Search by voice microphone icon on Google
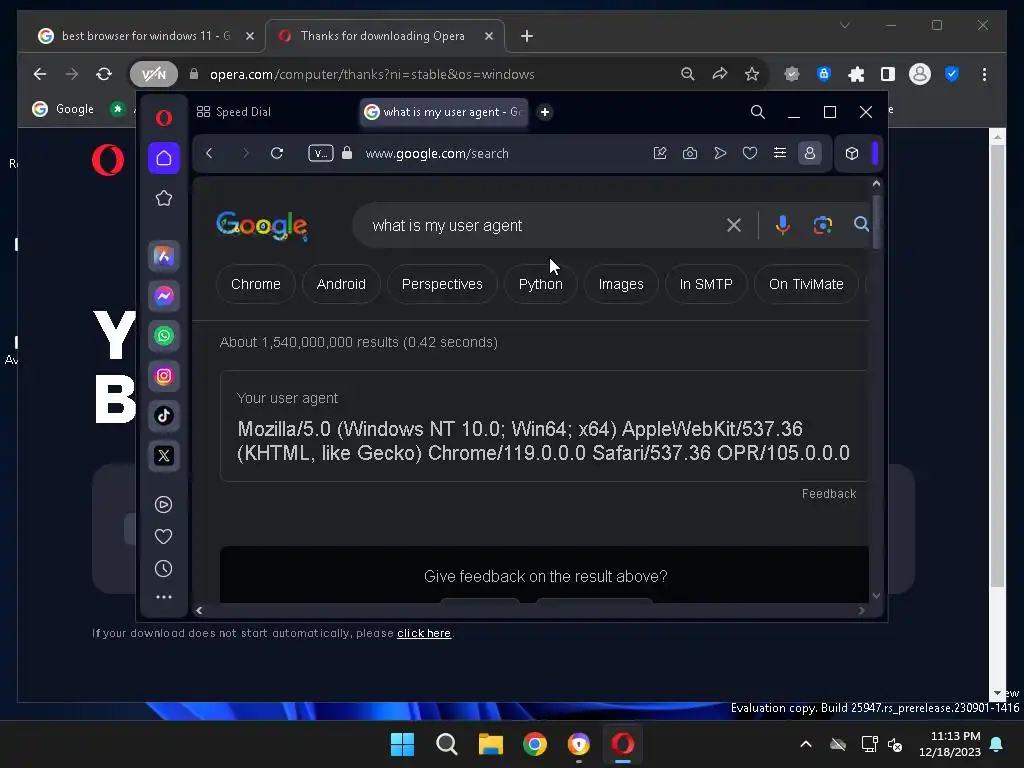The width and height of the screenshot is (1024, 768). (x=782, y=225)
